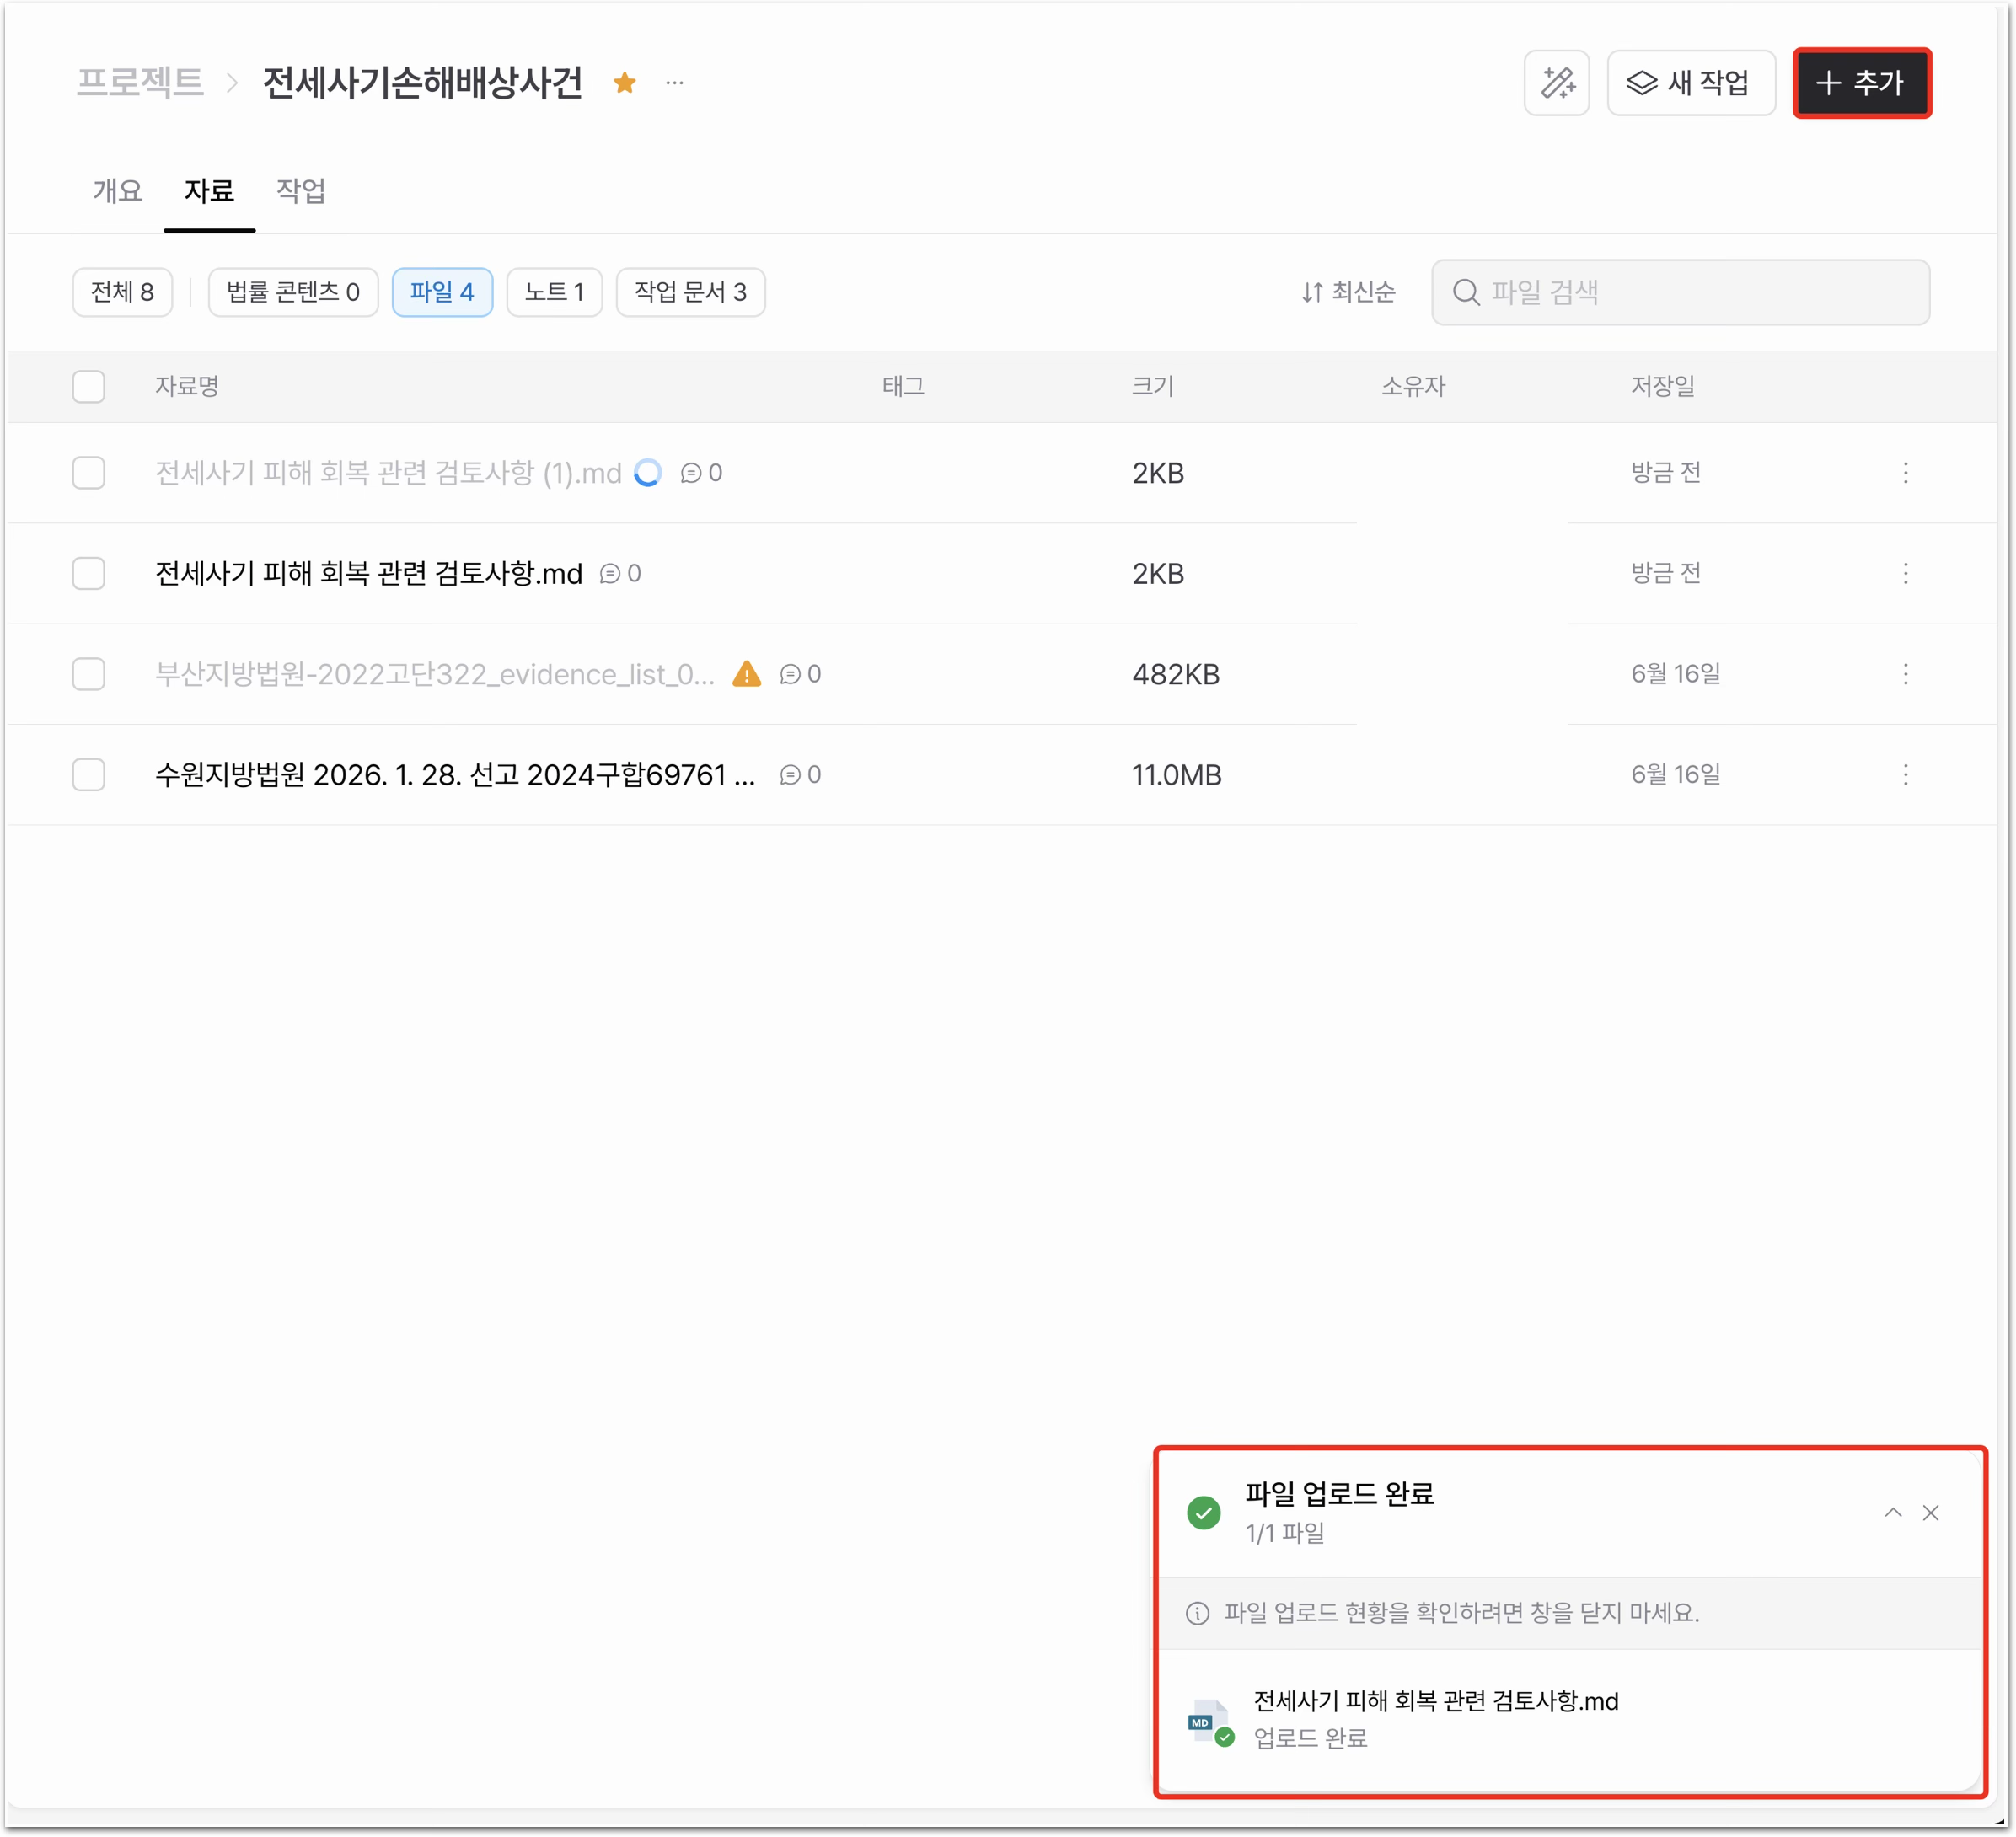Go back via the 프로젝트 breadcrumb link

pyautogui.click(x=140, y=82)
